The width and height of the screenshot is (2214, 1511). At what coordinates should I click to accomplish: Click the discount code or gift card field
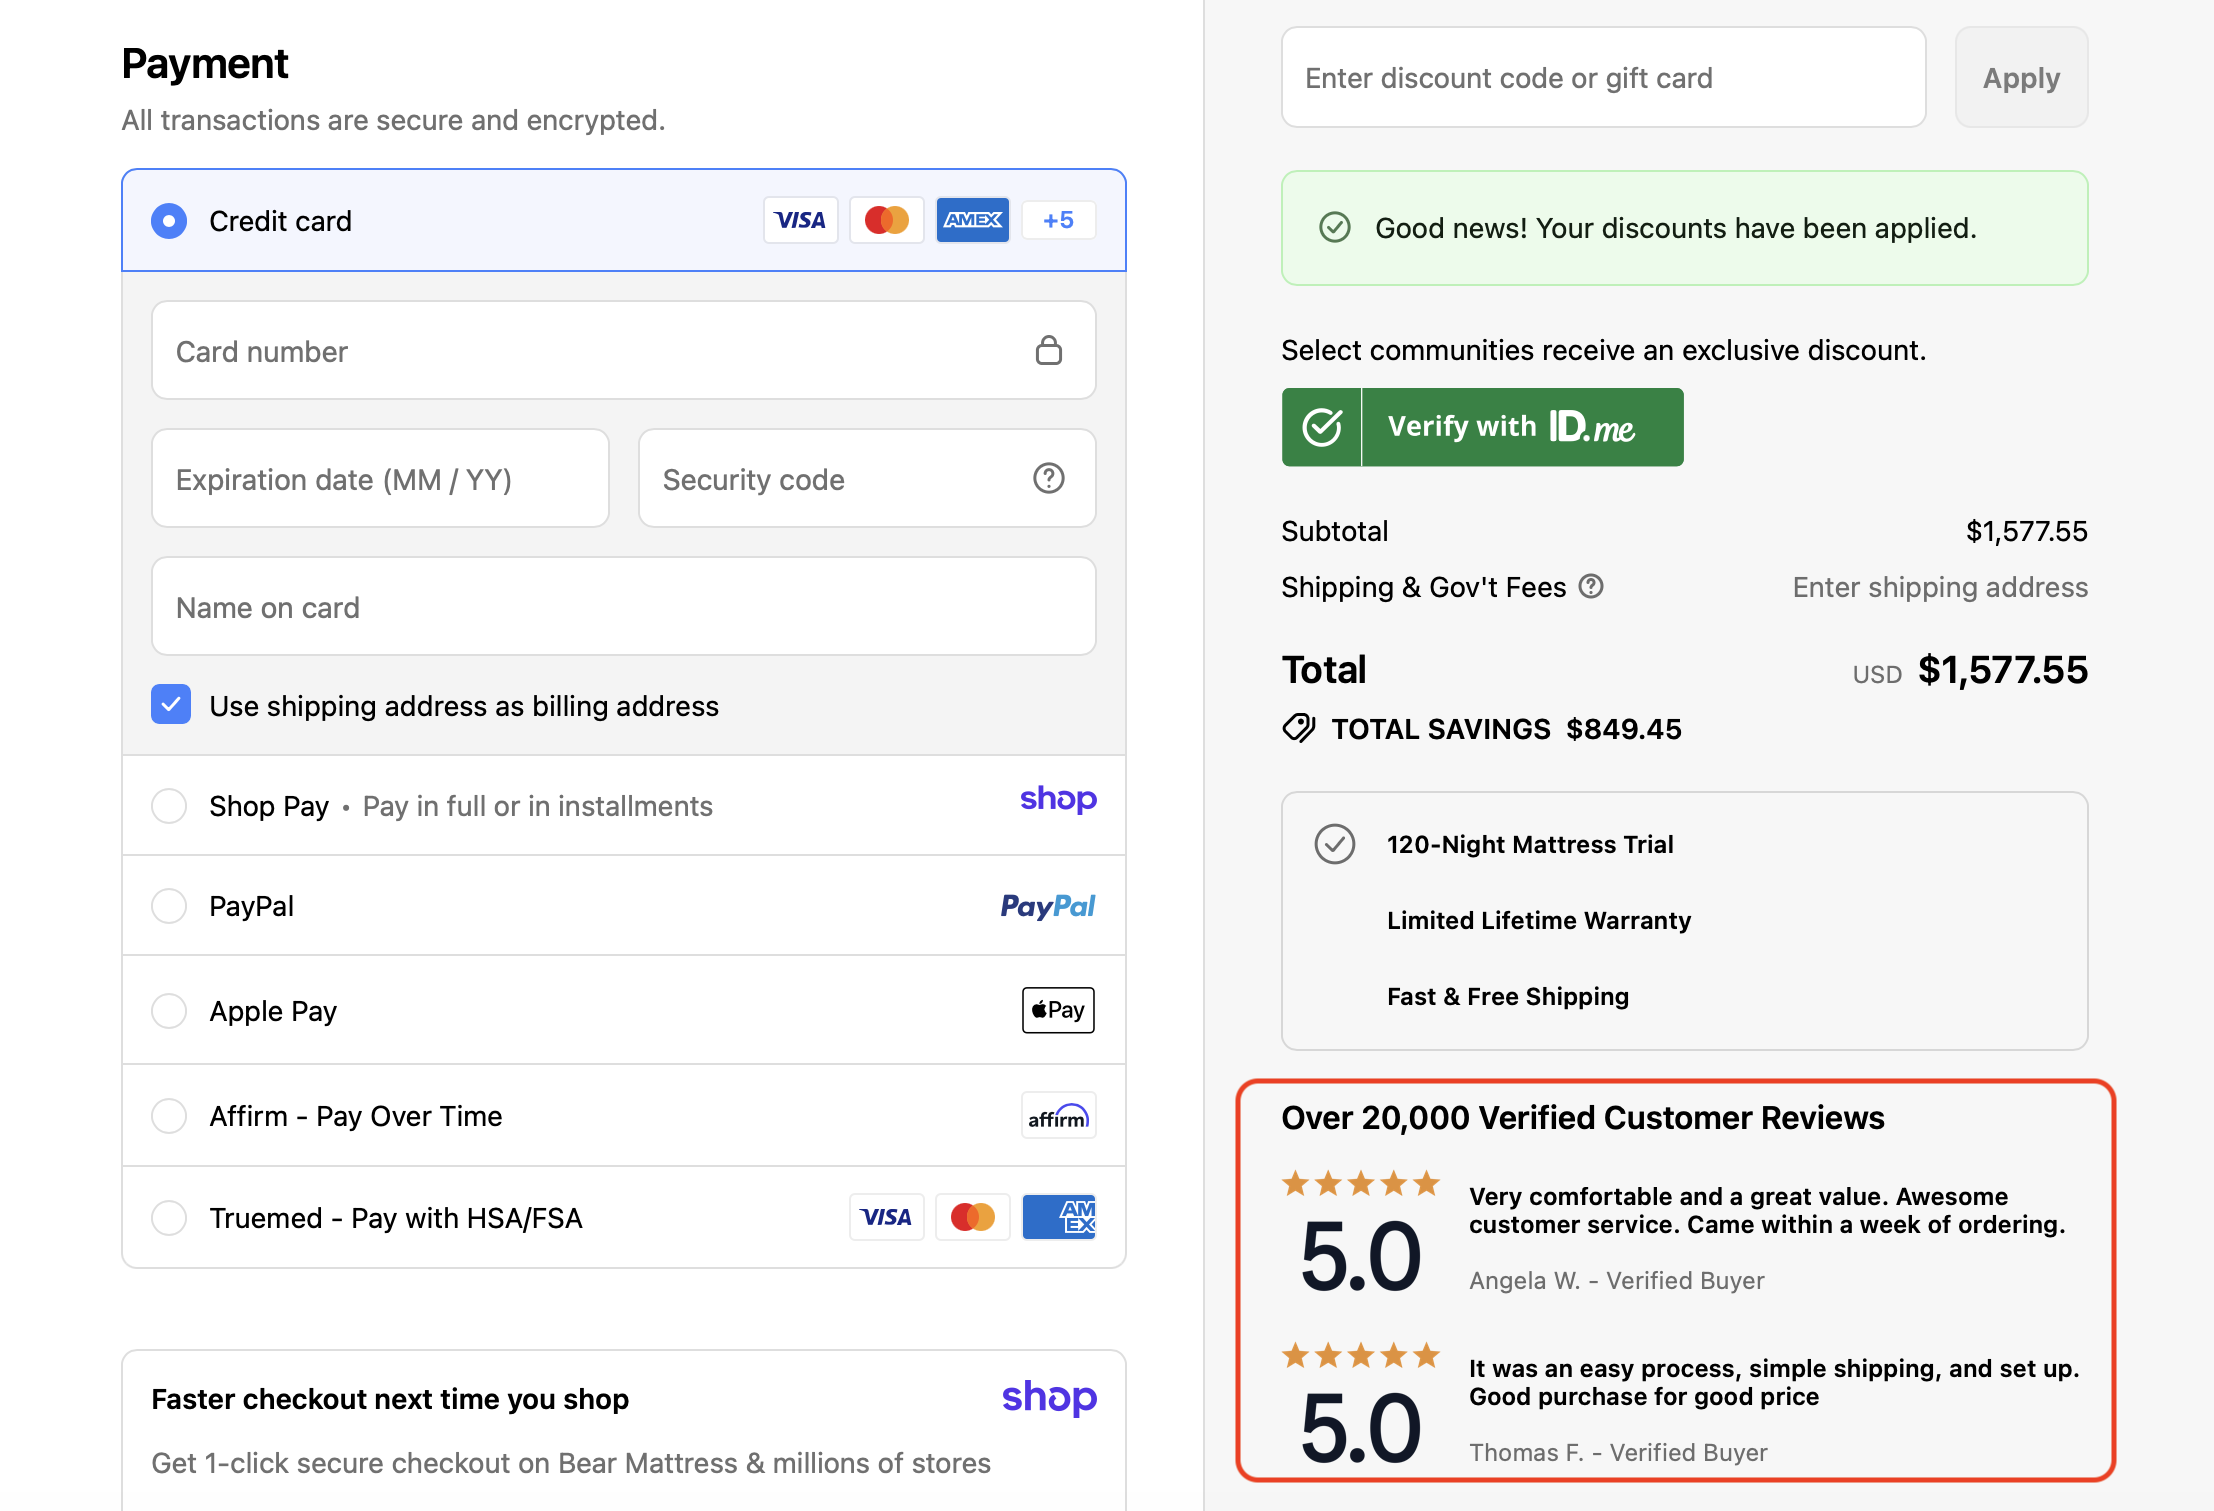click(1600, 77)
